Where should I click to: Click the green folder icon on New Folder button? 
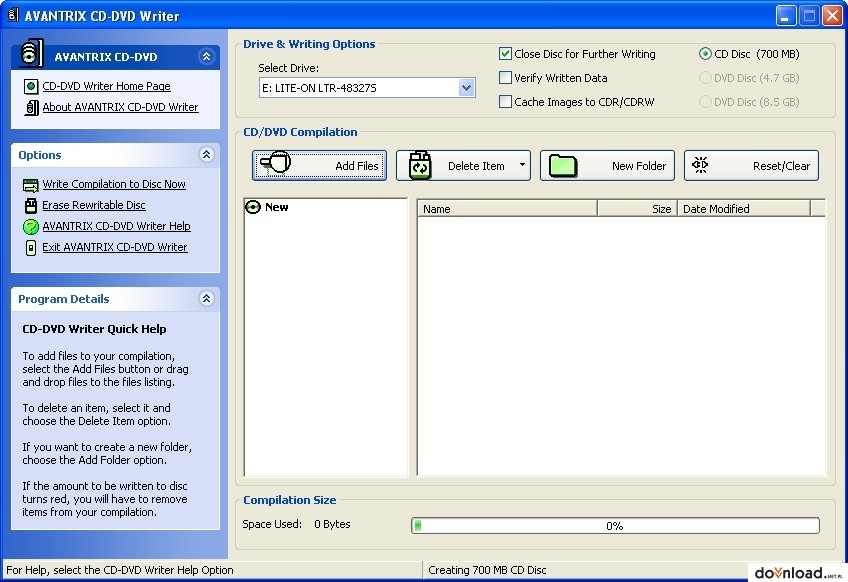coord(563,166)
